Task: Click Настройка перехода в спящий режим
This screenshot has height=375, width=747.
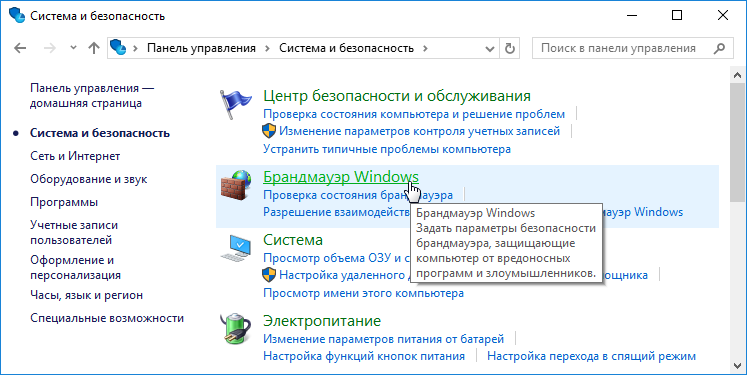Action: [591, 356]
